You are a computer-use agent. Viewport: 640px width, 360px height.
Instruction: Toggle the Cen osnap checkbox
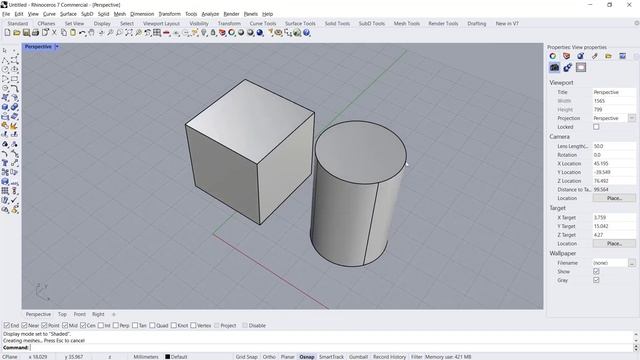click(x=83, y=325)
